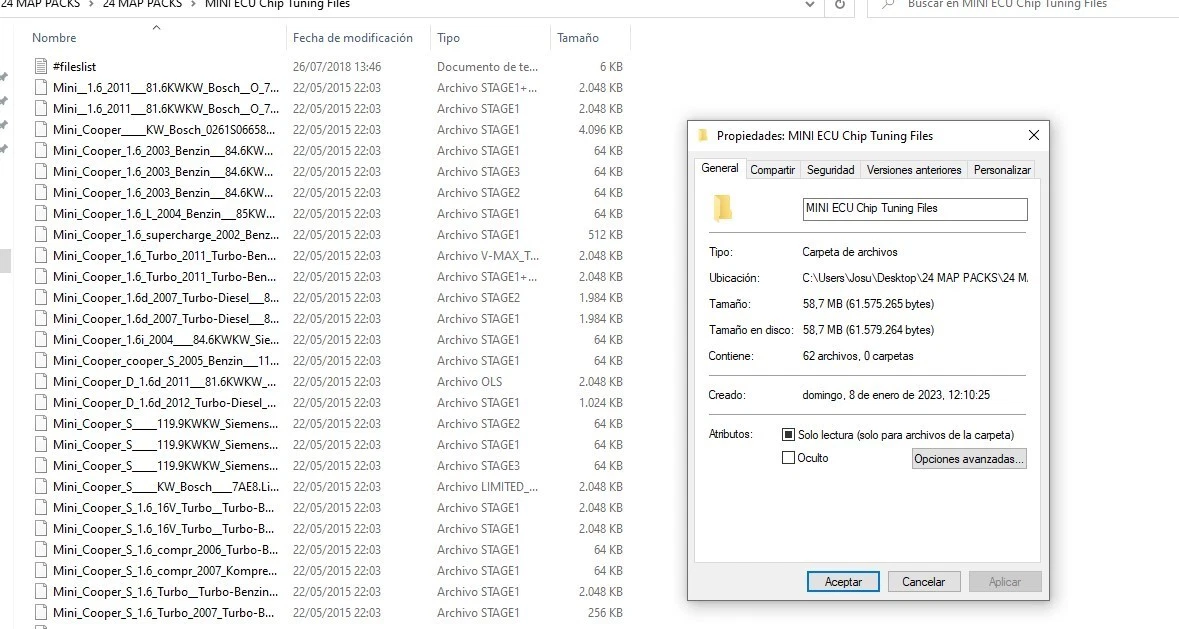Click the Cancelar button
The height and width of the screenshot is (629, 1179).
[x=923, y=582]
